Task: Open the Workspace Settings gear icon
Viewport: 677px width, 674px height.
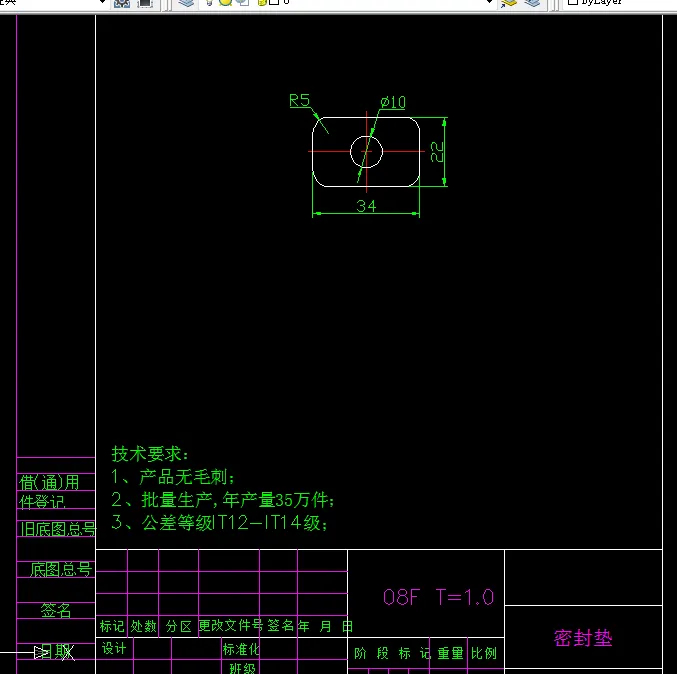Action: (x=122, y=3)
